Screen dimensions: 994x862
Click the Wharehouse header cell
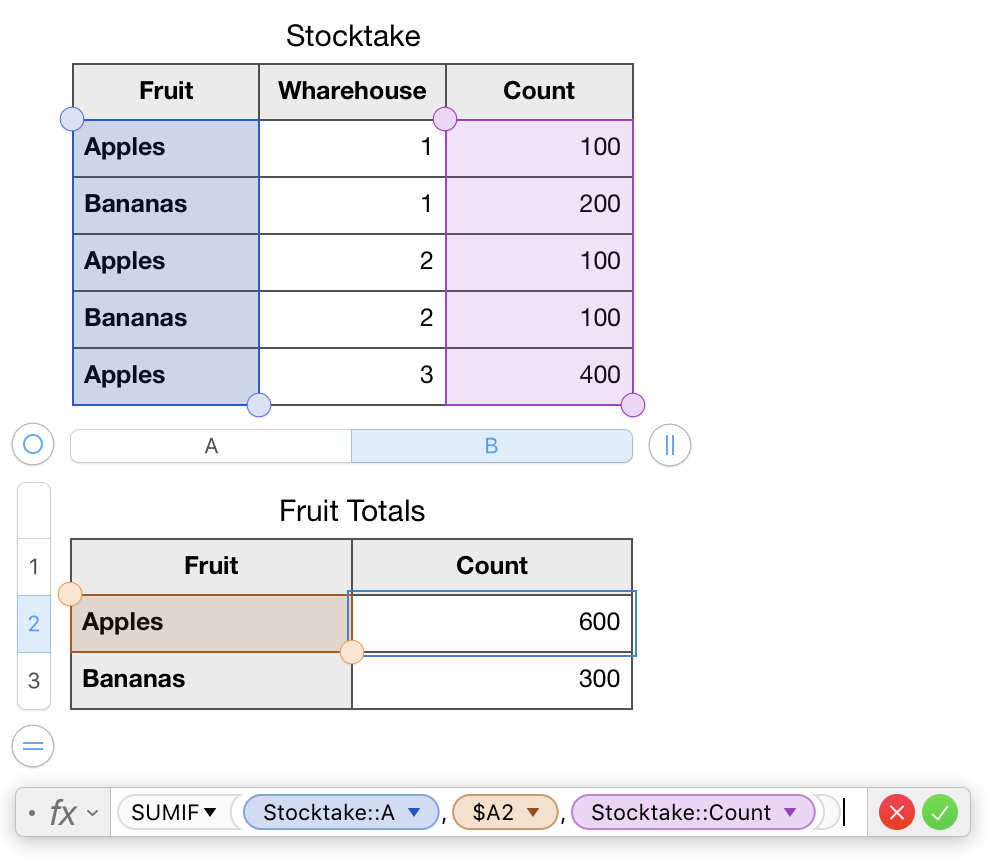click(352, 91)
